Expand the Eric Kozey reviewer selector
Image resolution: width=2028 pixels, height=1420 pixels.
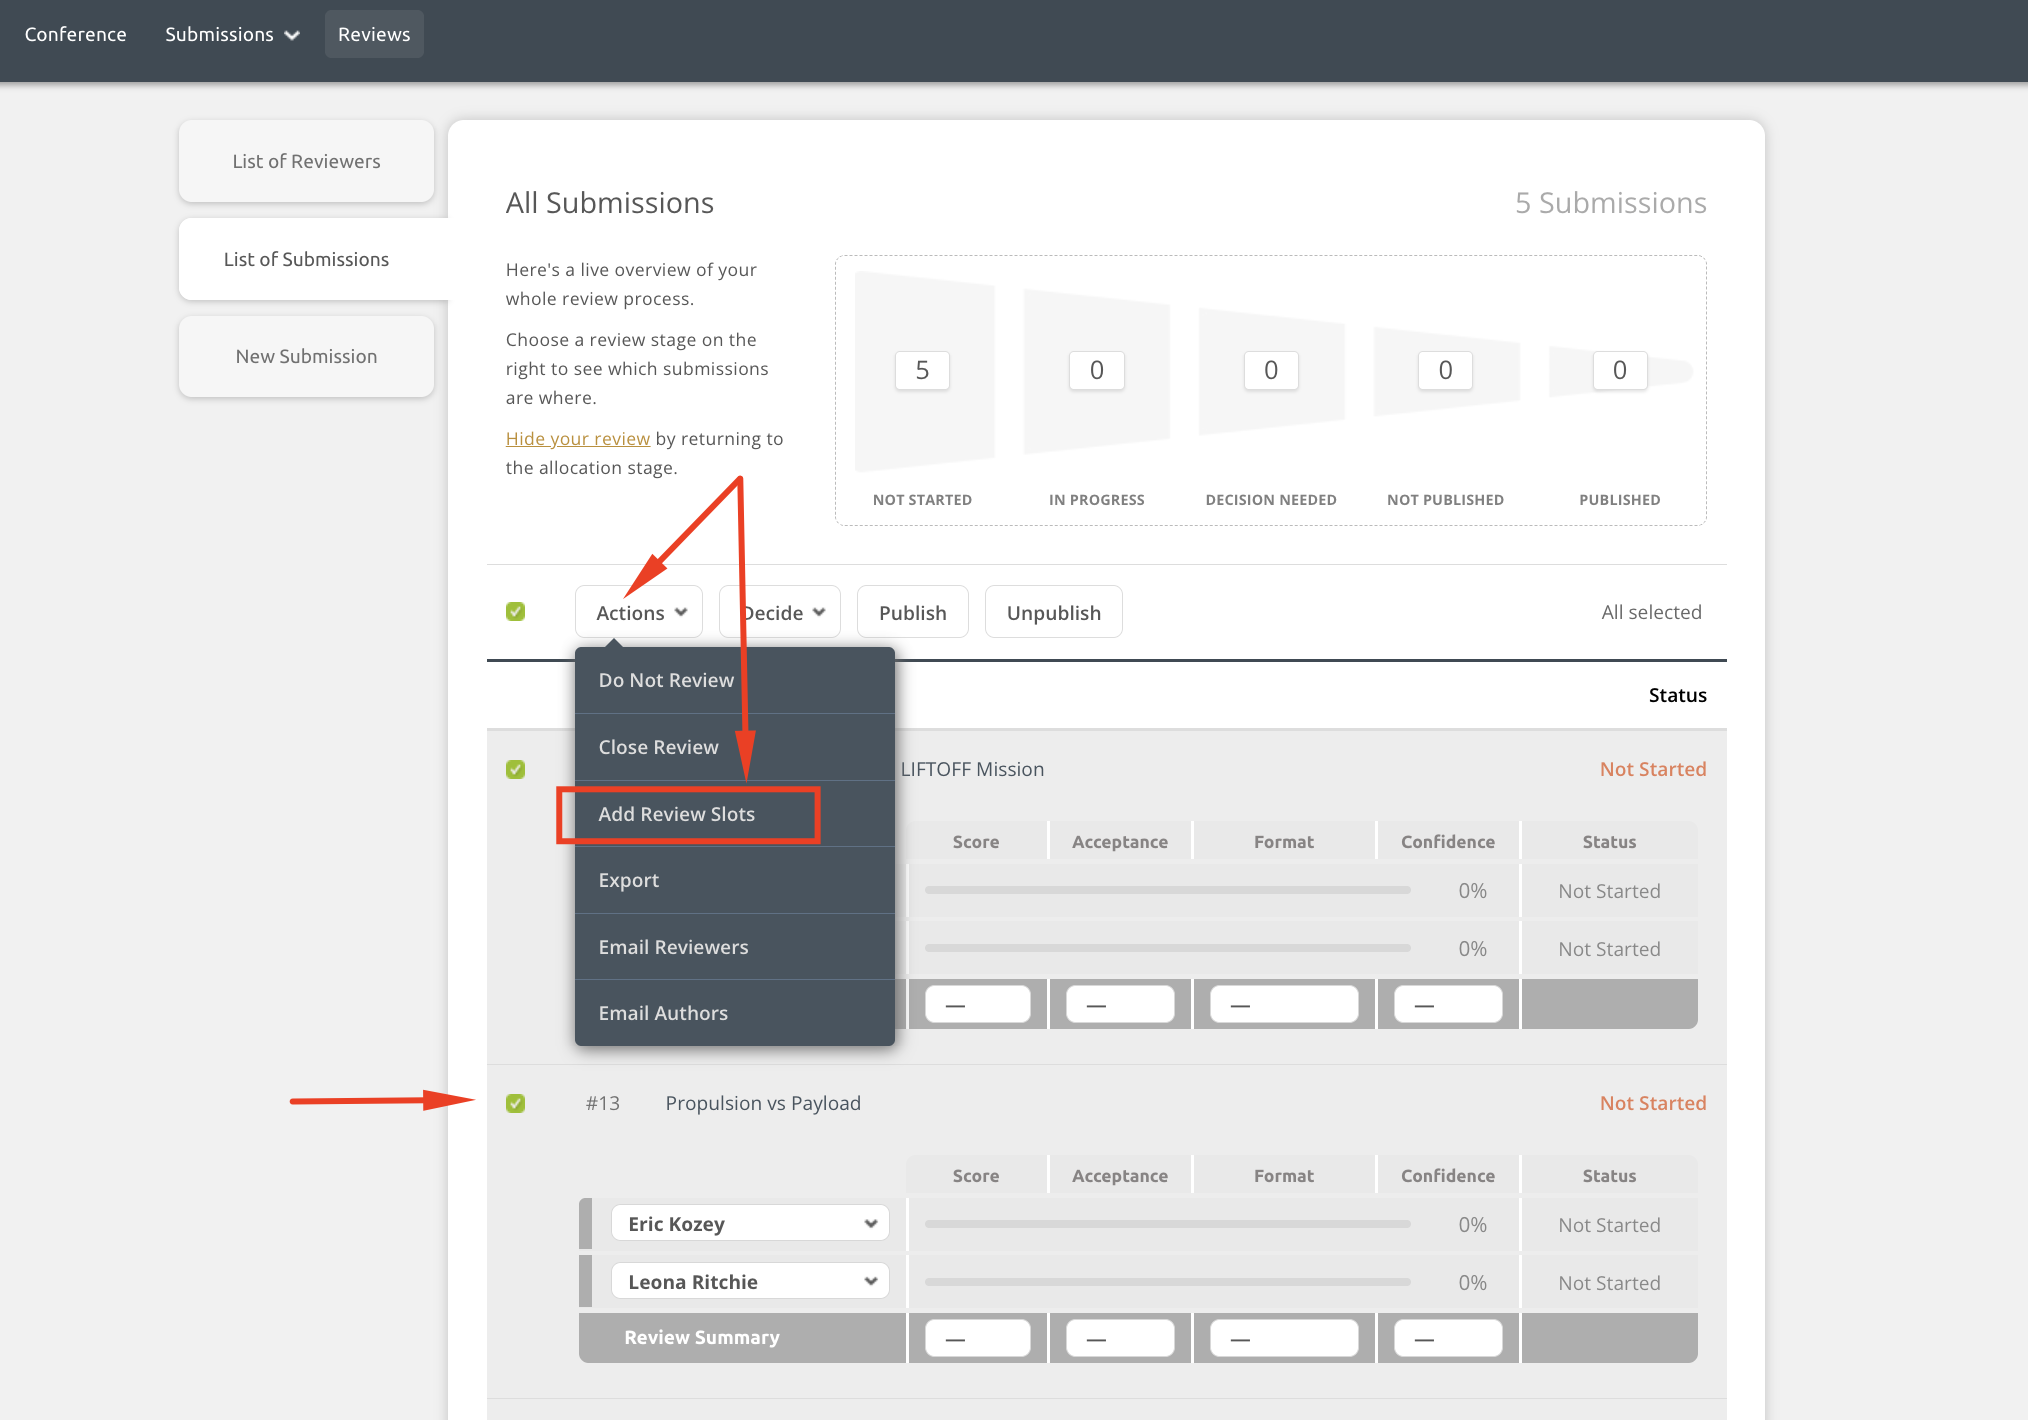750,1223
